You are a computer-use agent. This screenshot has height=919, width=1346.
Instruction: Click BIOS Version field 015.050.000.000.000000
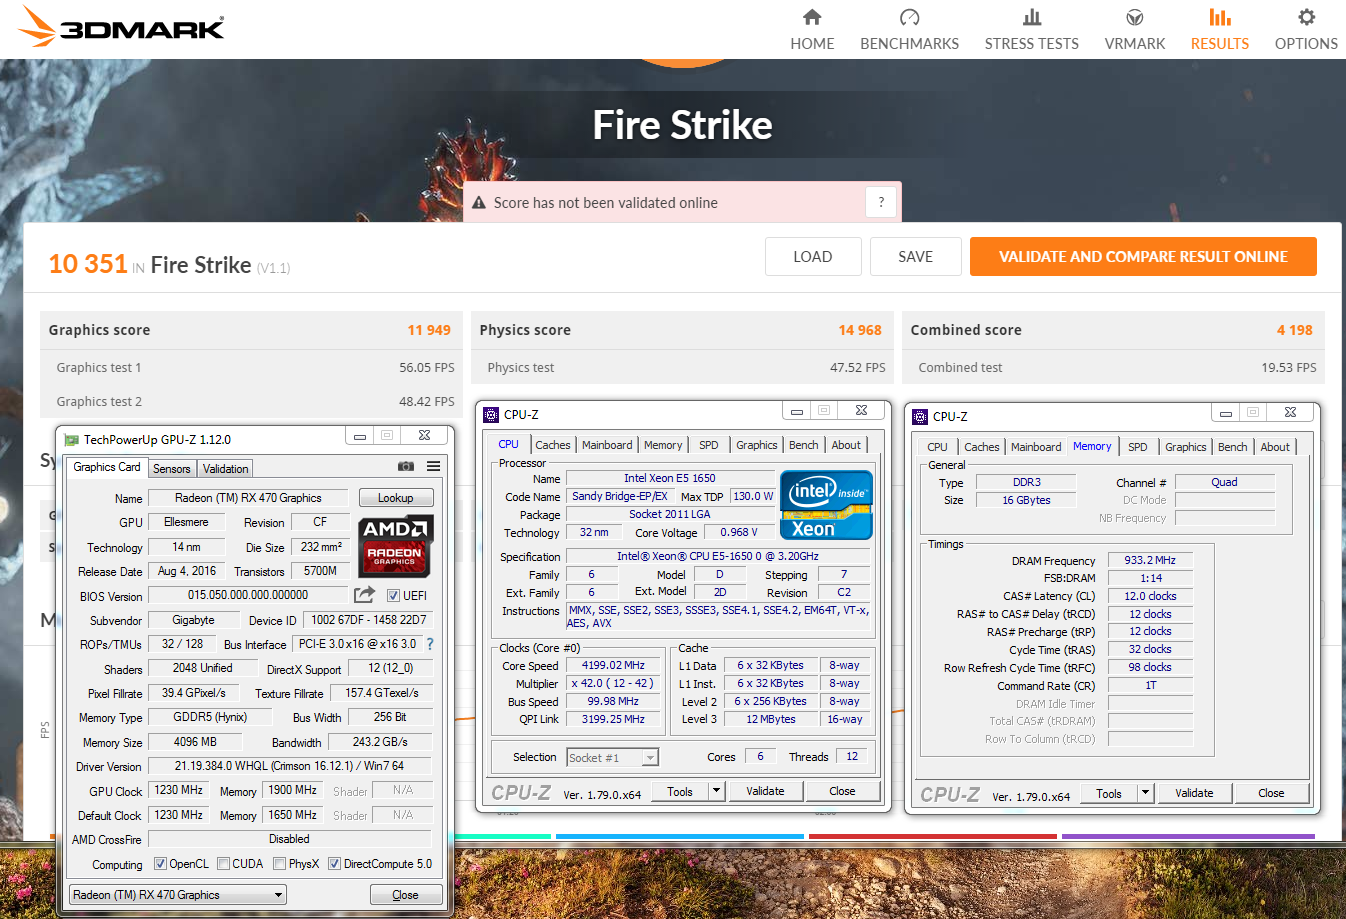click(x=248, y=595)
